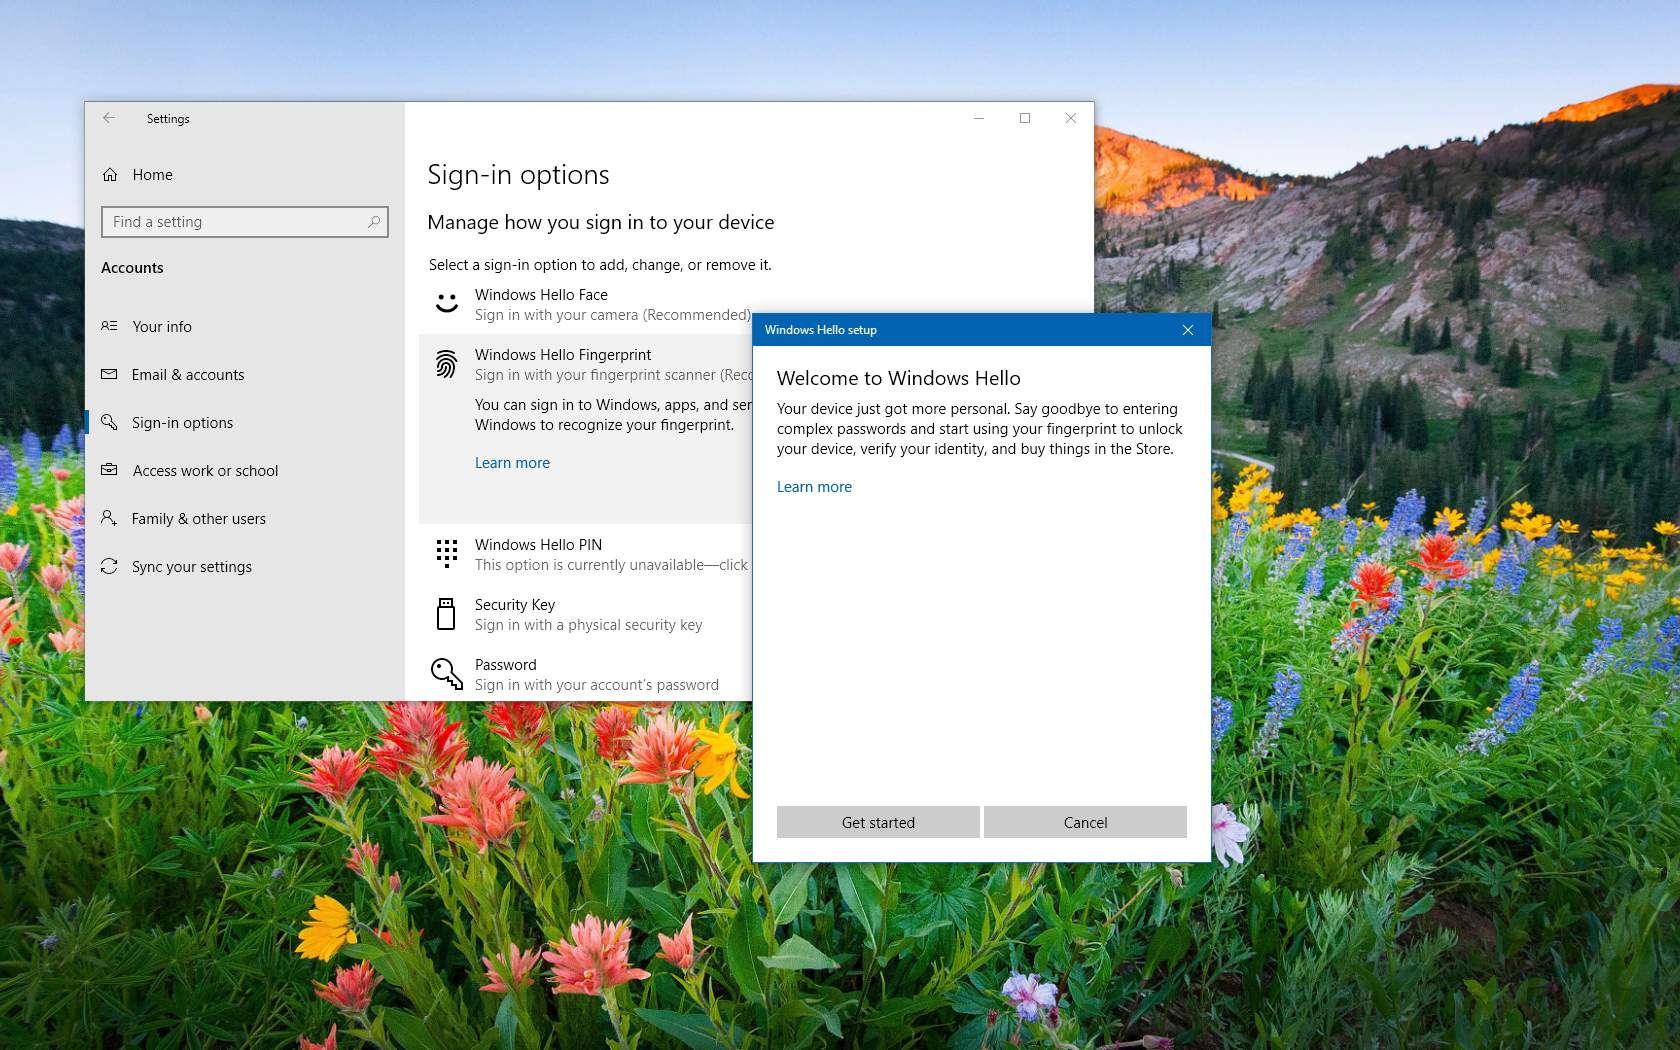The width and height of the screenshot is (1680, 1050).
Task: Open Email & accounts settings
Action: point(187,374)
